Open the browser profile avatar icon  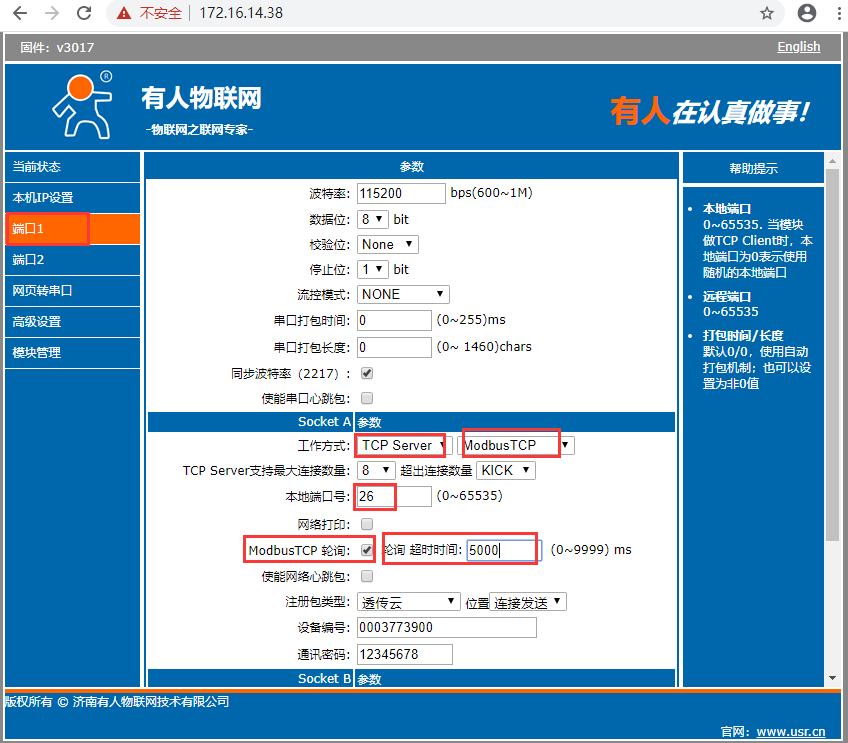[806, 13]
